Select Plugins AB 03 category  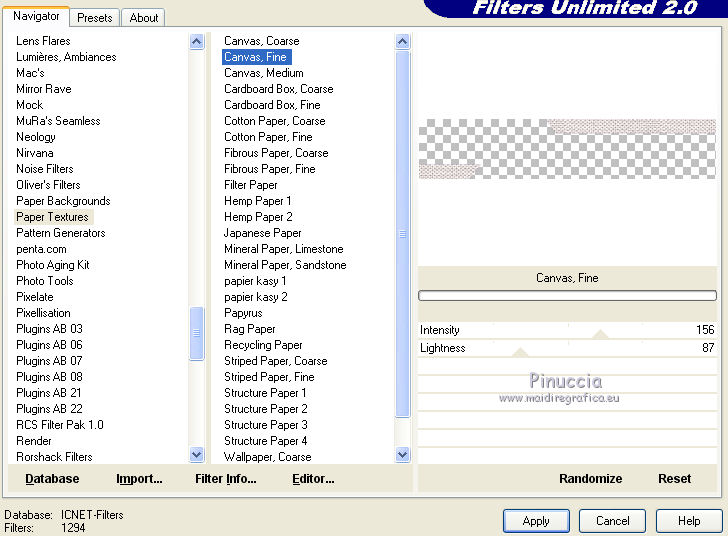[49, 329]
